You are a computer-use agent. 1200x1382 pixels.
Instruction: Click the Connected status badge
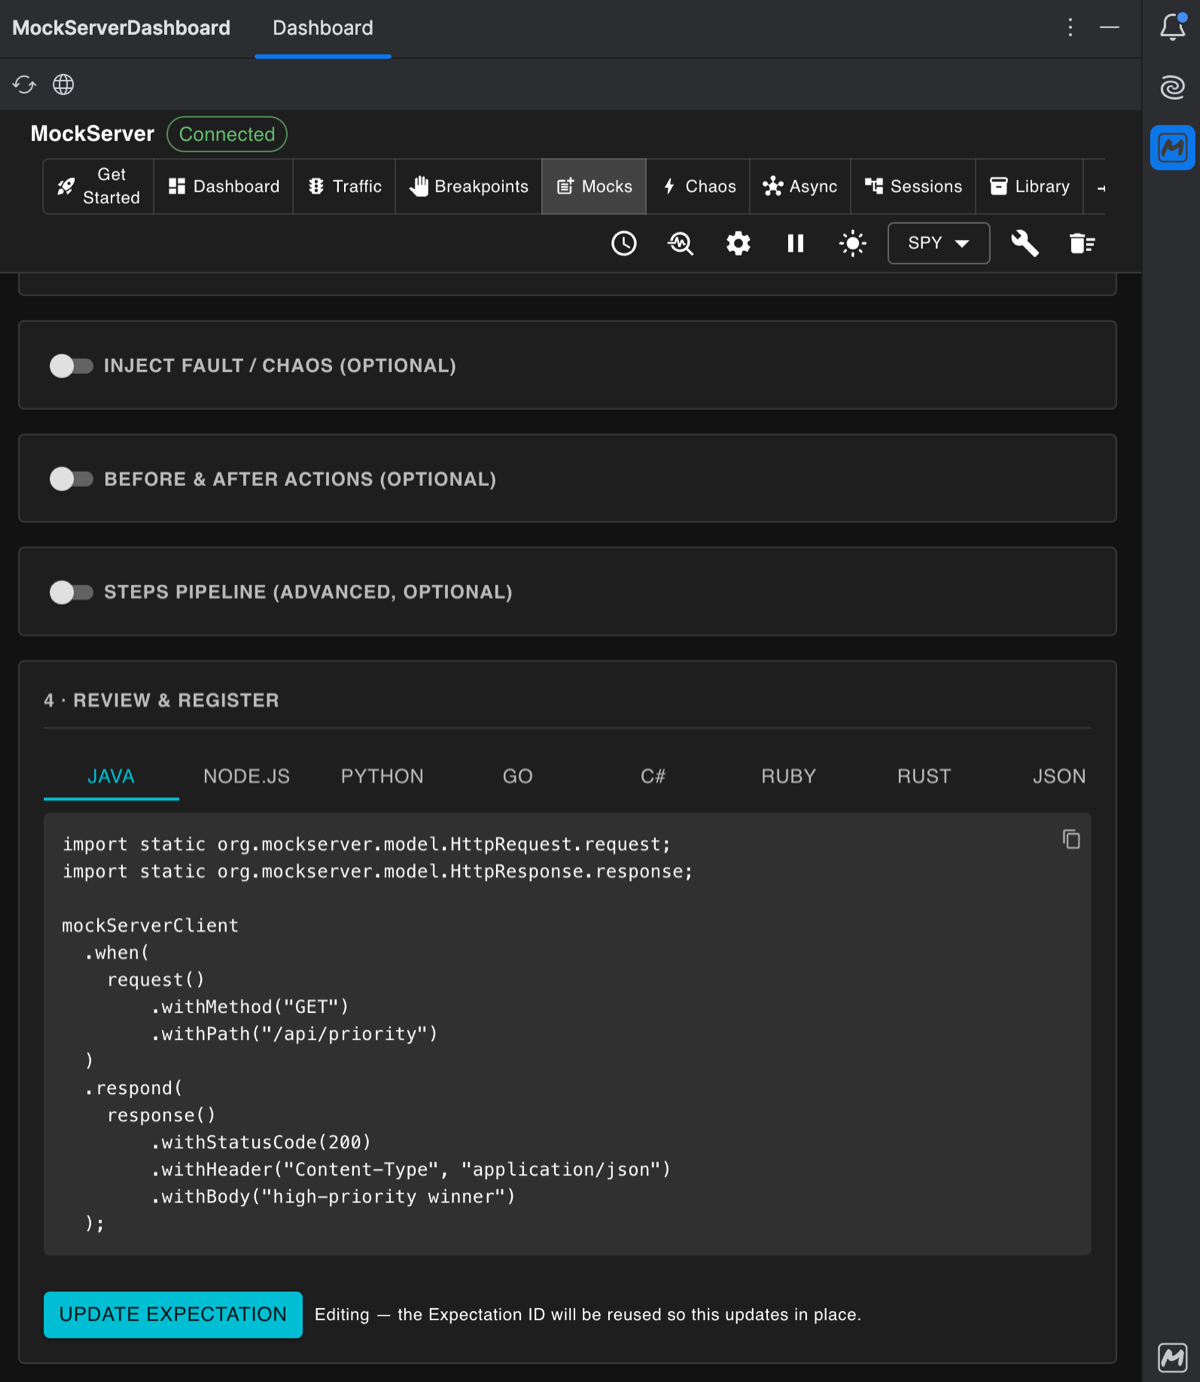click(x=227, y=134)
